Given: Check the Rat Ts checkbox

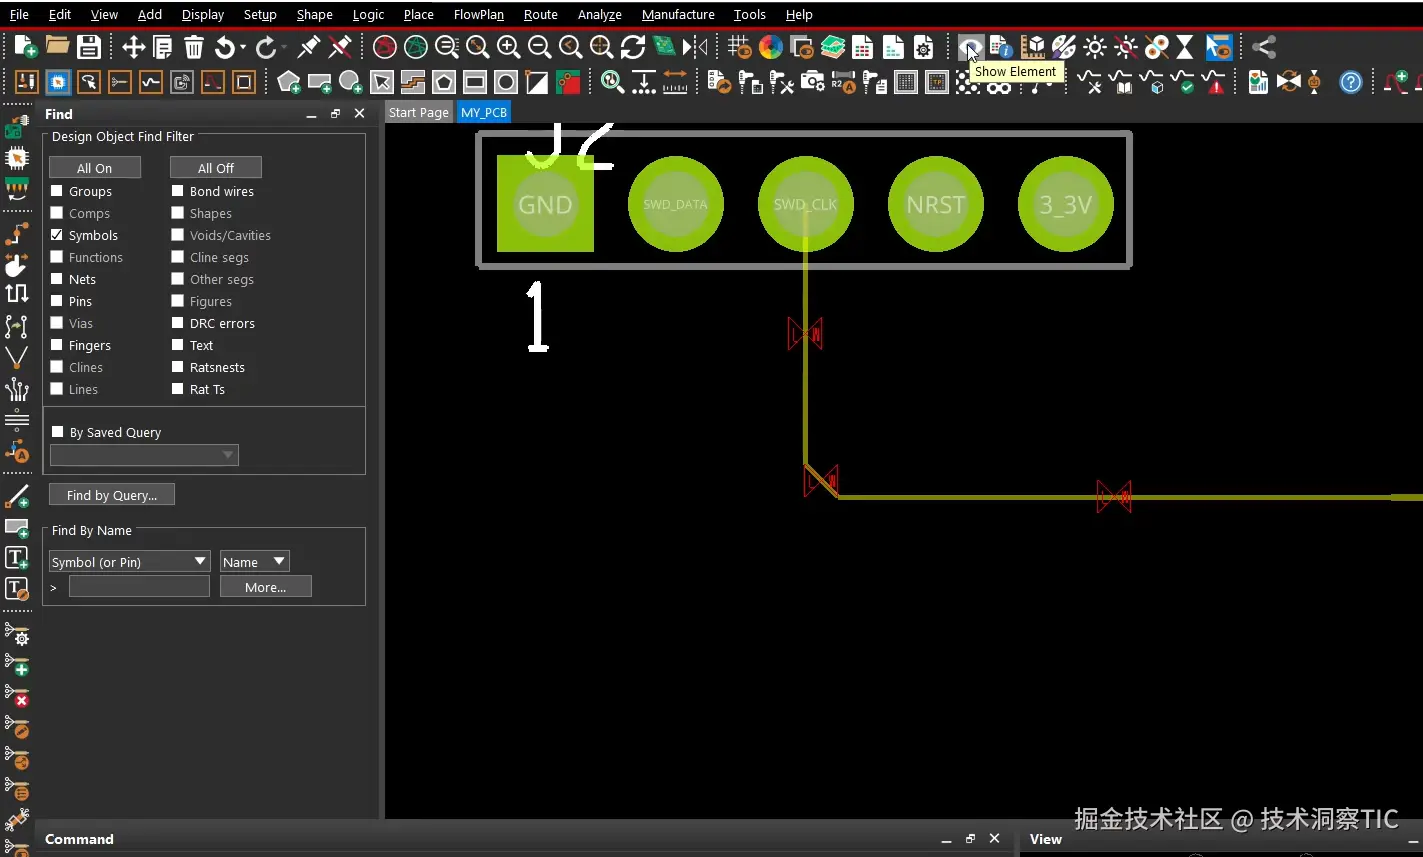Looking at the screenshot, I should pos(178,389).
